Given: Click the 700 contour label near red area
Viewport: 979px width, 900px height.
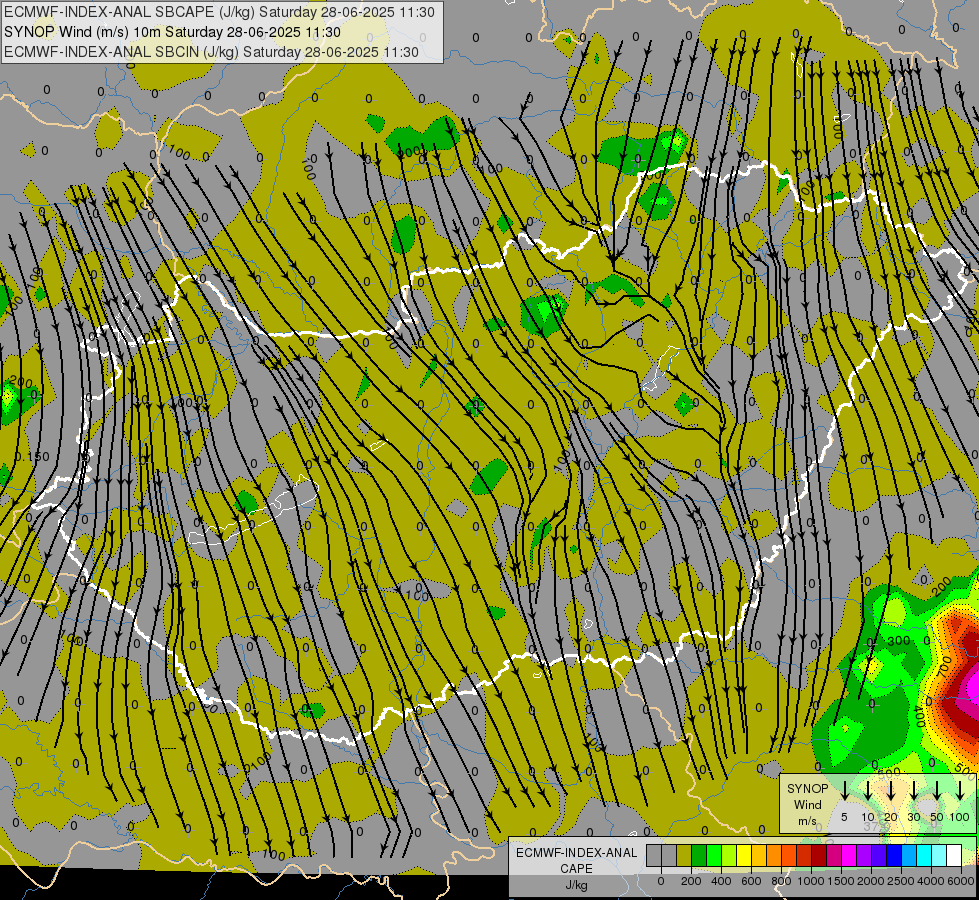Looking at the screenshot, I should click(944, 667).
